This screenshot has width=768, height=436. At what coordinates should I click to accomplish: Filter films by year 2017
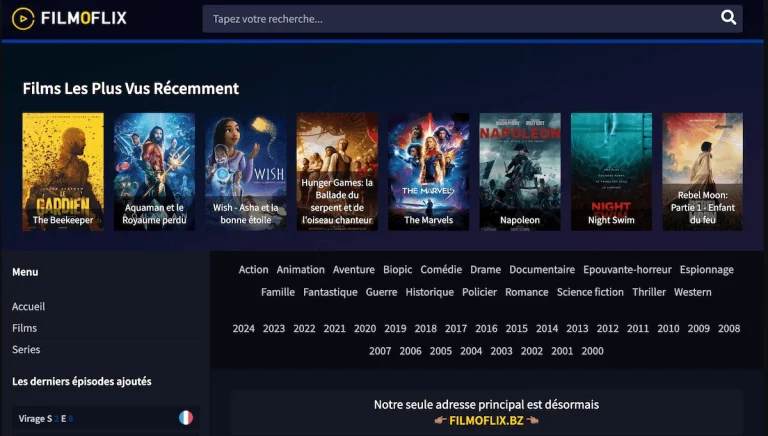[x=456, y=329]
